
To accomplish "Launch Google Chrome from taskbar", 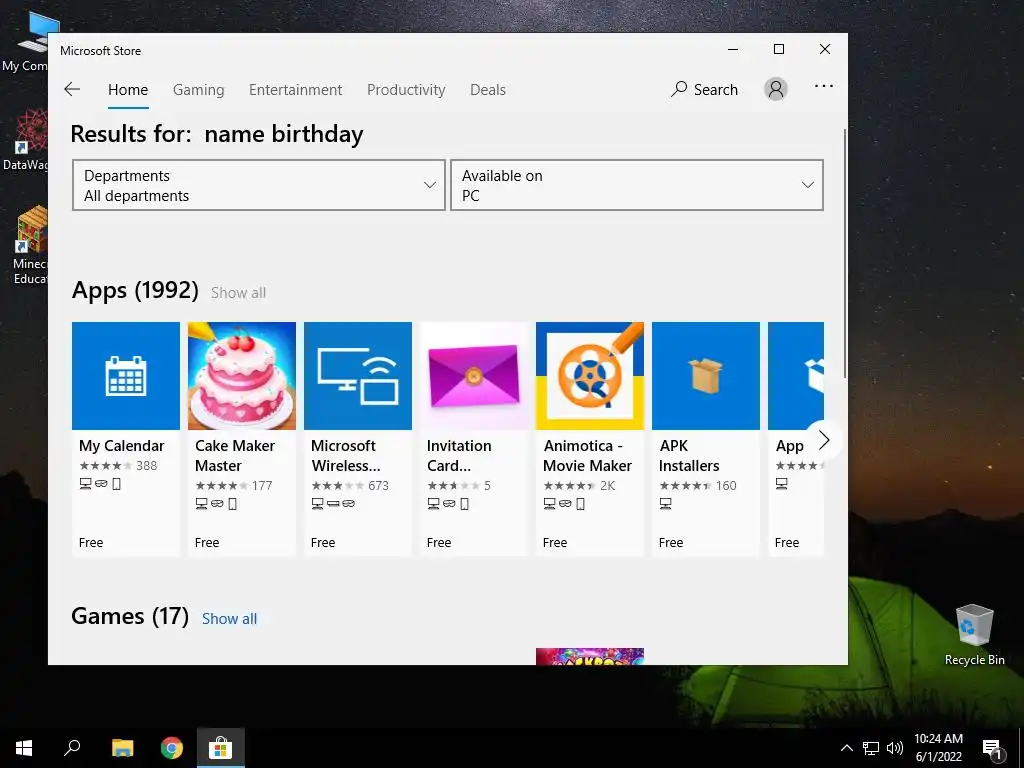I will 172,748.
